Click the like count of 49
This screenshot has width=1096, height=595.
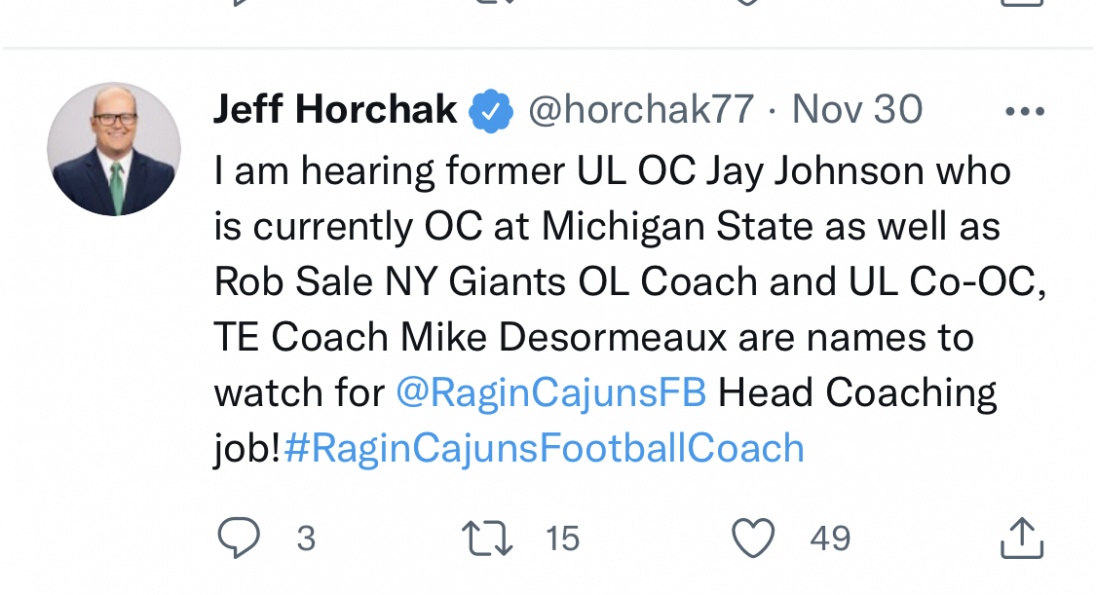point(830,539)
